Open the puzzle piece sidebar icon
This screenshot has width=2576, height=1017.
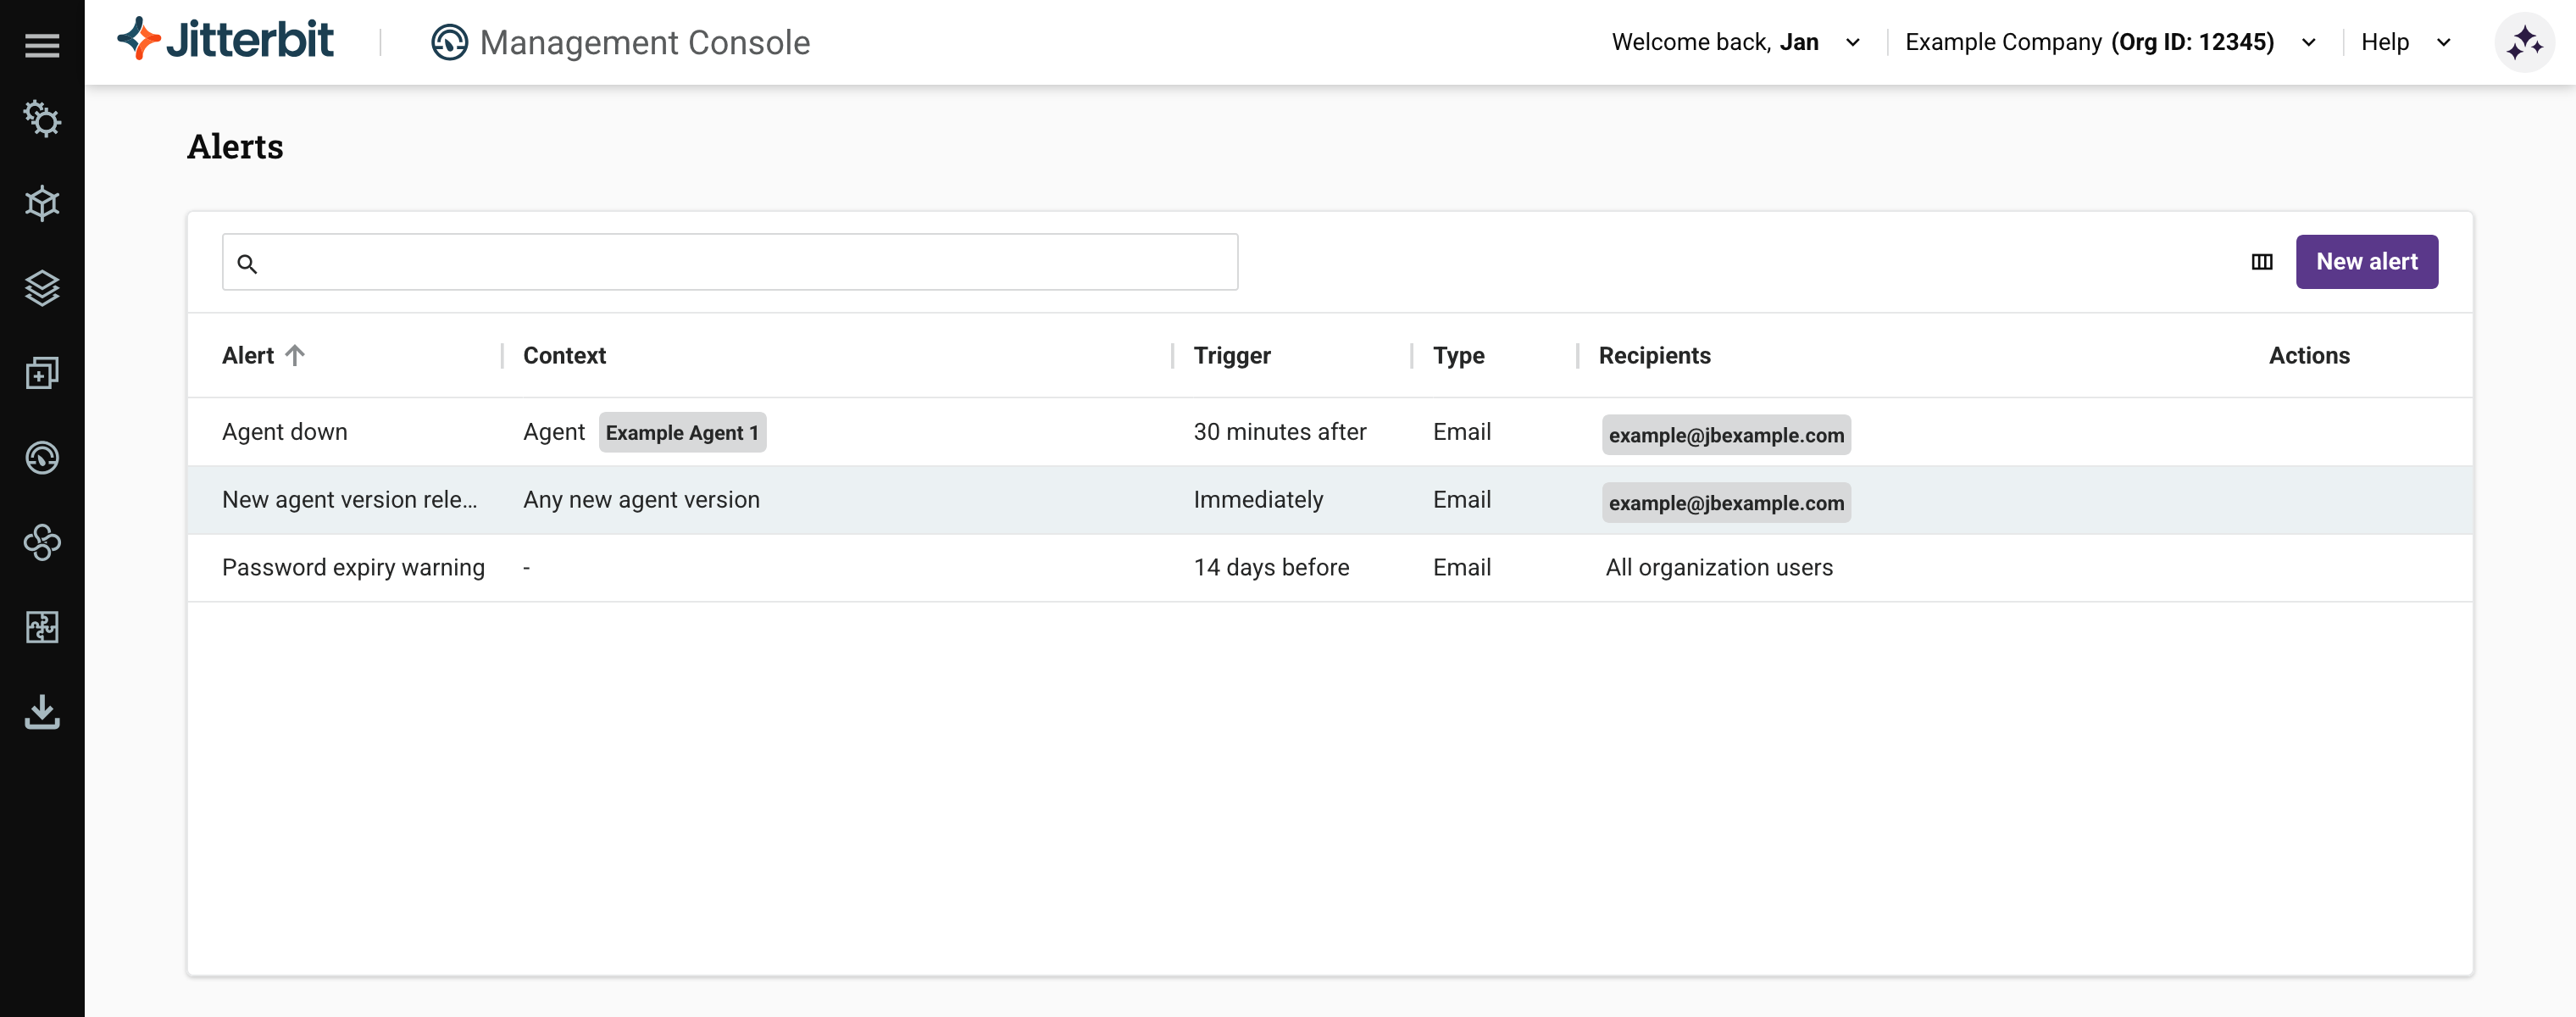click(x=42, y=627)
